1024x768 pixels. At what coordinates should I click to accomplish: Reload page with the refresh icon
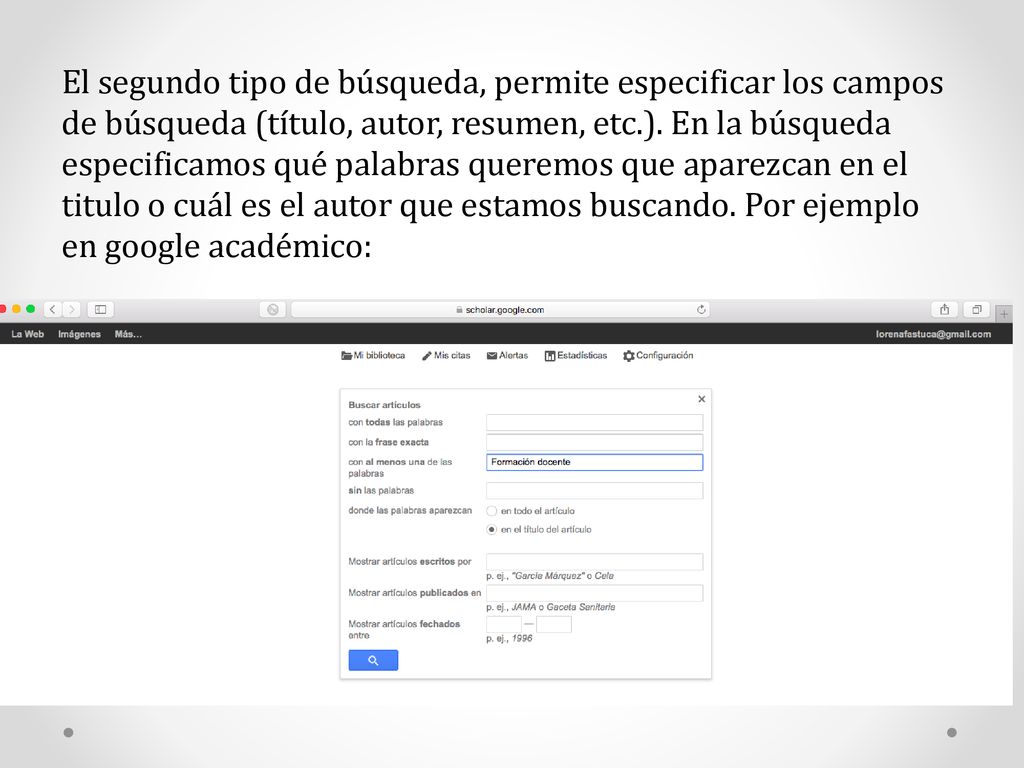(701, 310)
